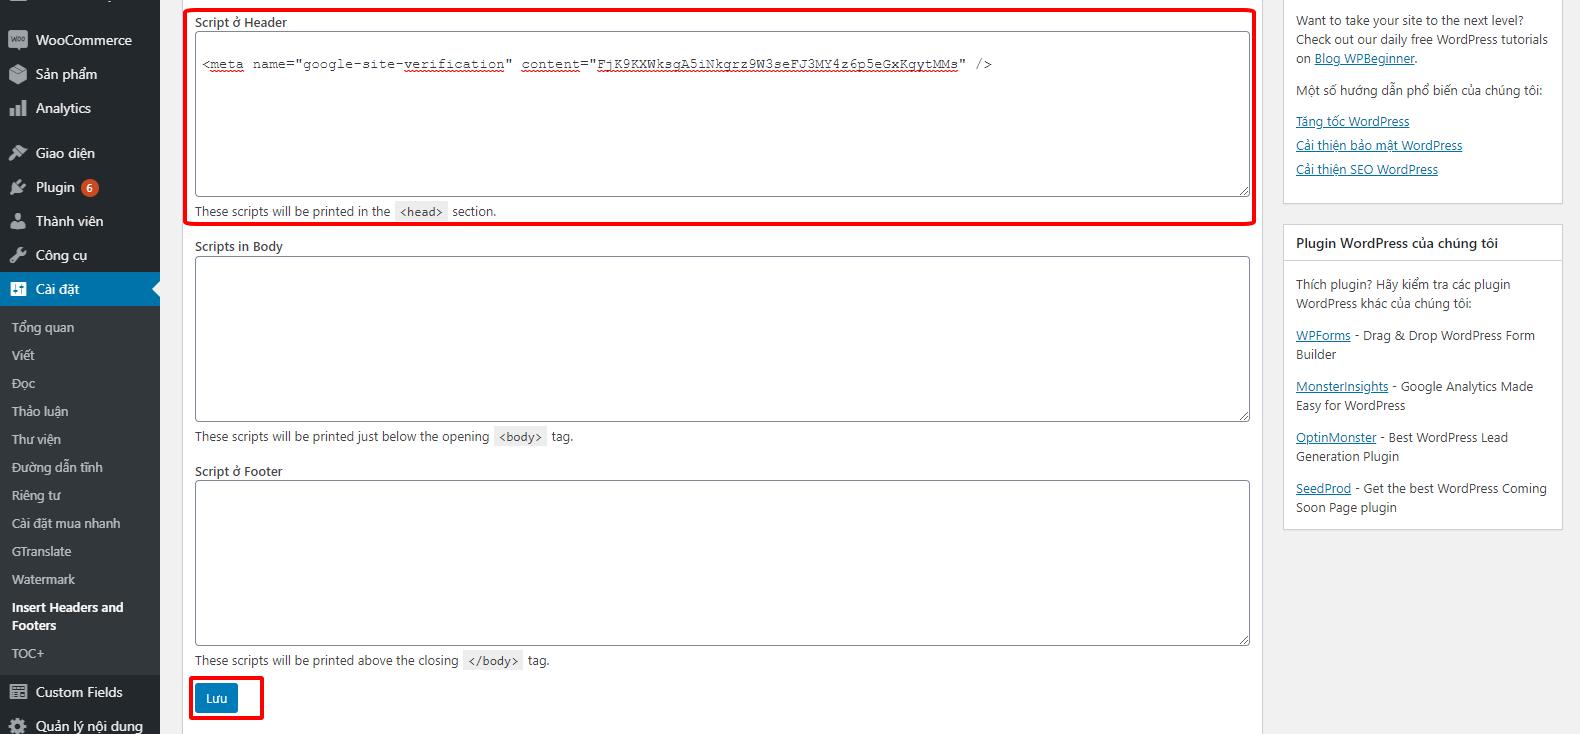Click inside the Scripts in Body textarea
The height and width of the screenshot is (734, 1580).
(x=722, y=339)
